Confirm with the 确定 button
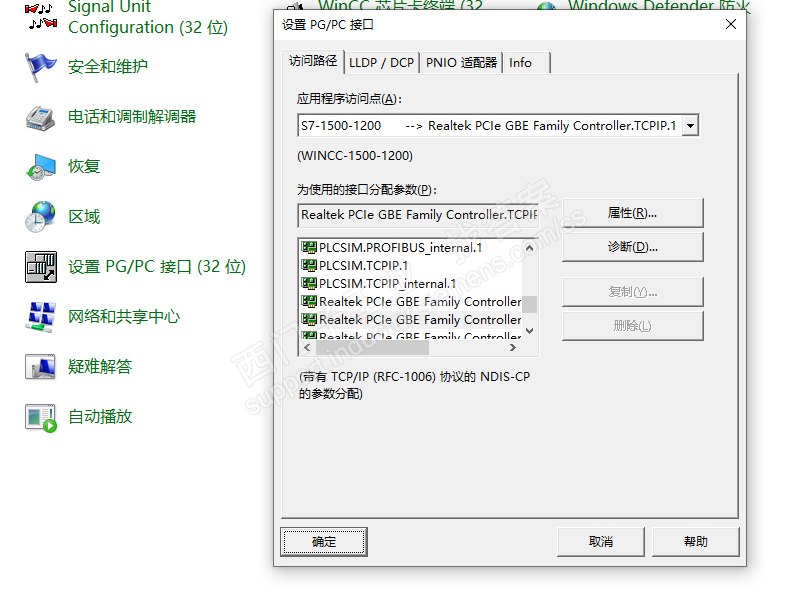The image size is (811, 591). coord(324,542)
